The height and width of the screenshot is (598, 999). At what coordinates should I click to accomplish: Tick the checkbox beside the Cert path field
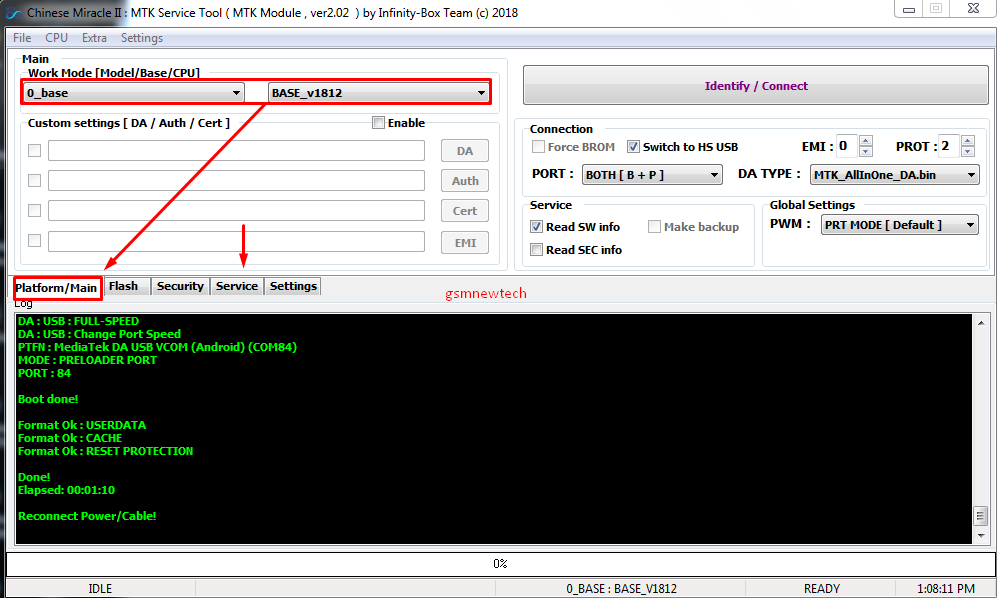34,210
